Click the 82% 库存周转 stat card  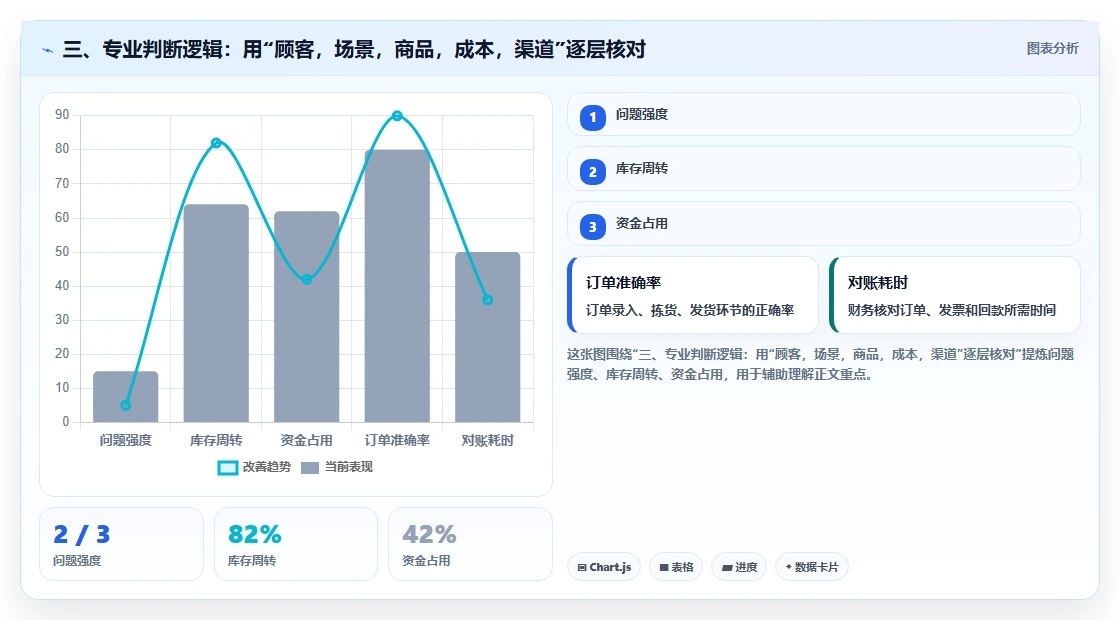(296, 544)
